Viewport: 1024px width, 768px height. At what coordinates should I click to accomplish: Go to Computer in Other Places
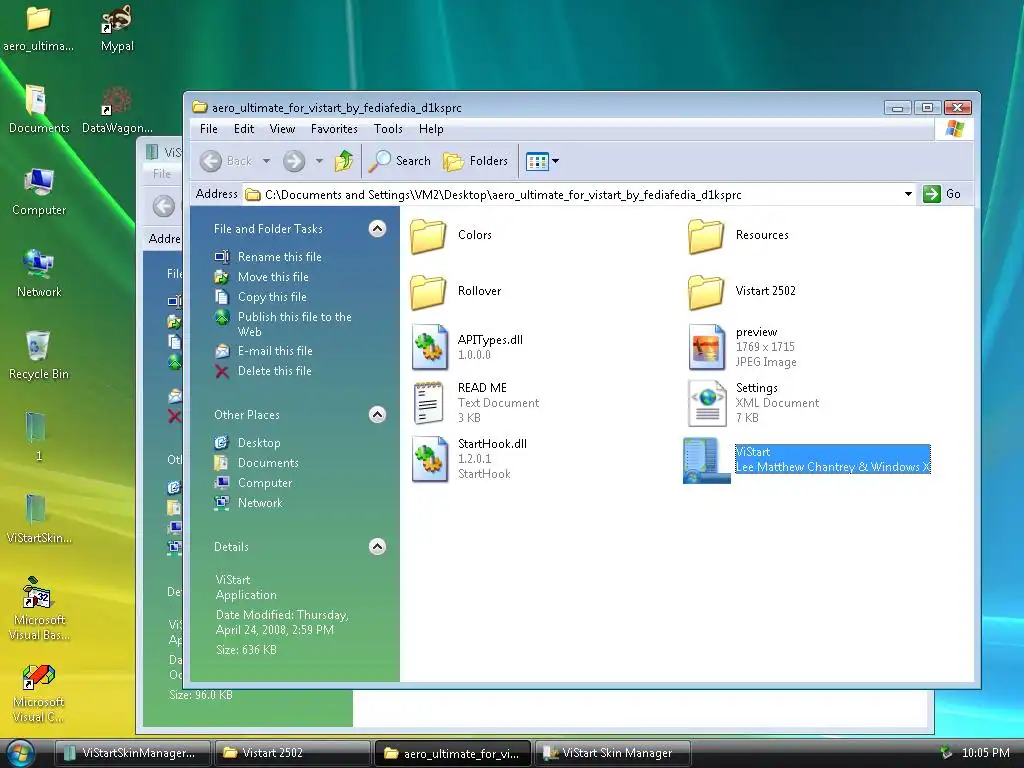click(264, 483)
